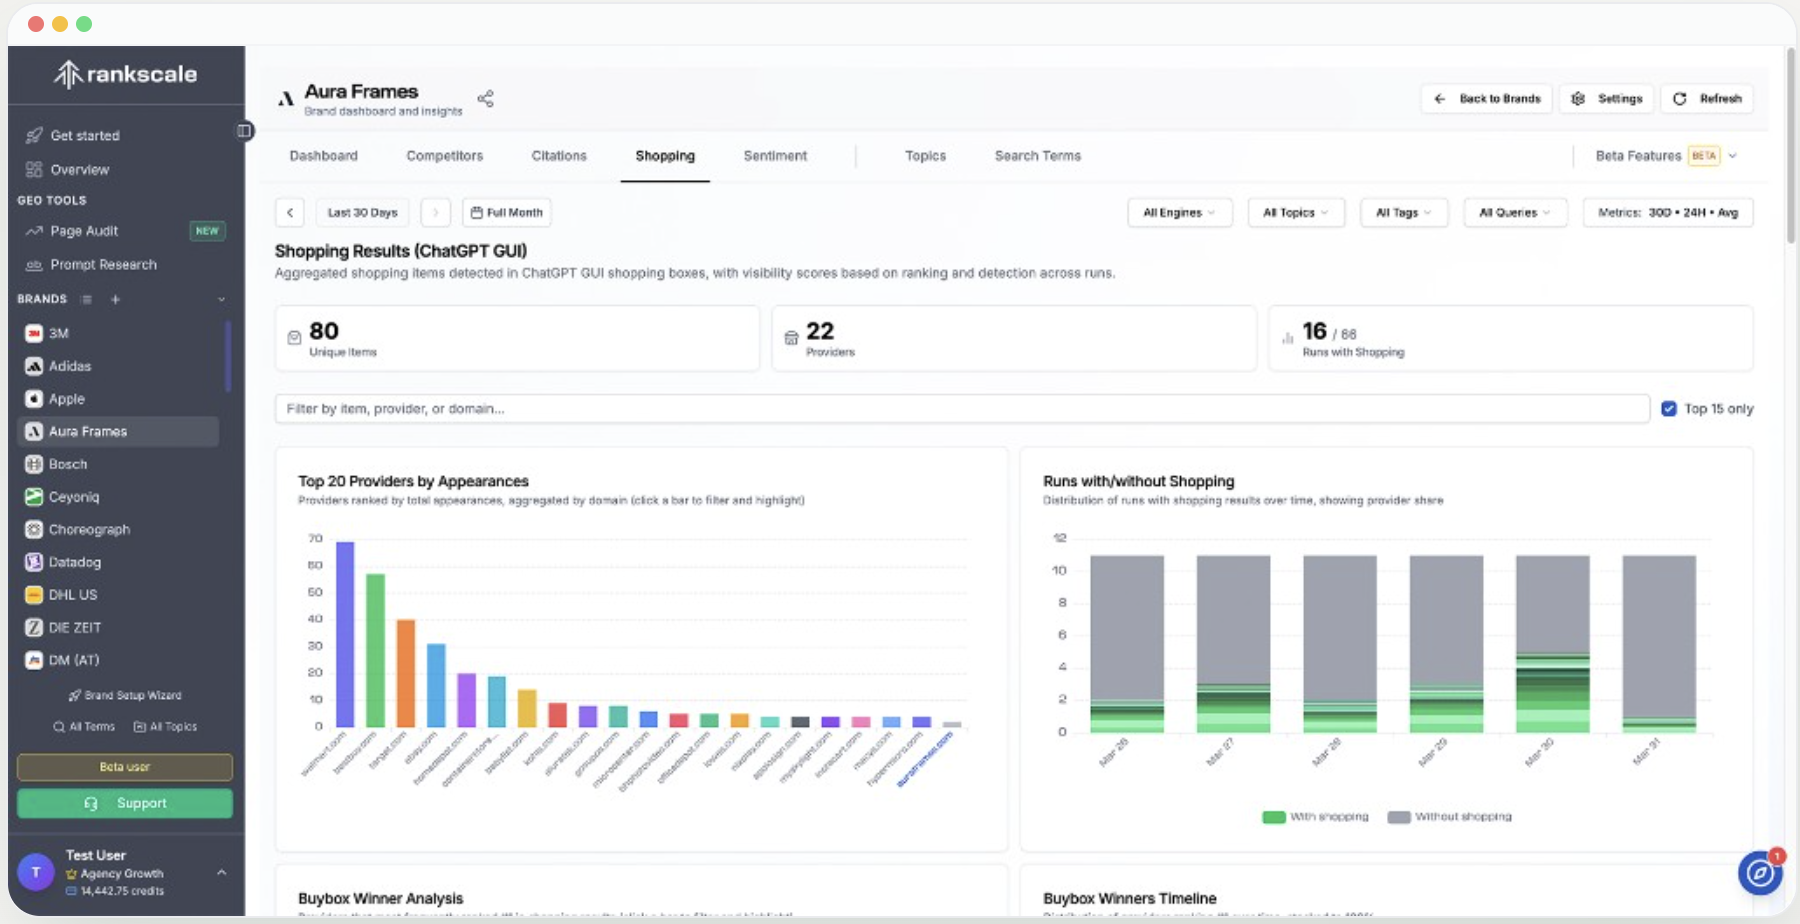Select the Adidas brand logo

pos(34,366)
